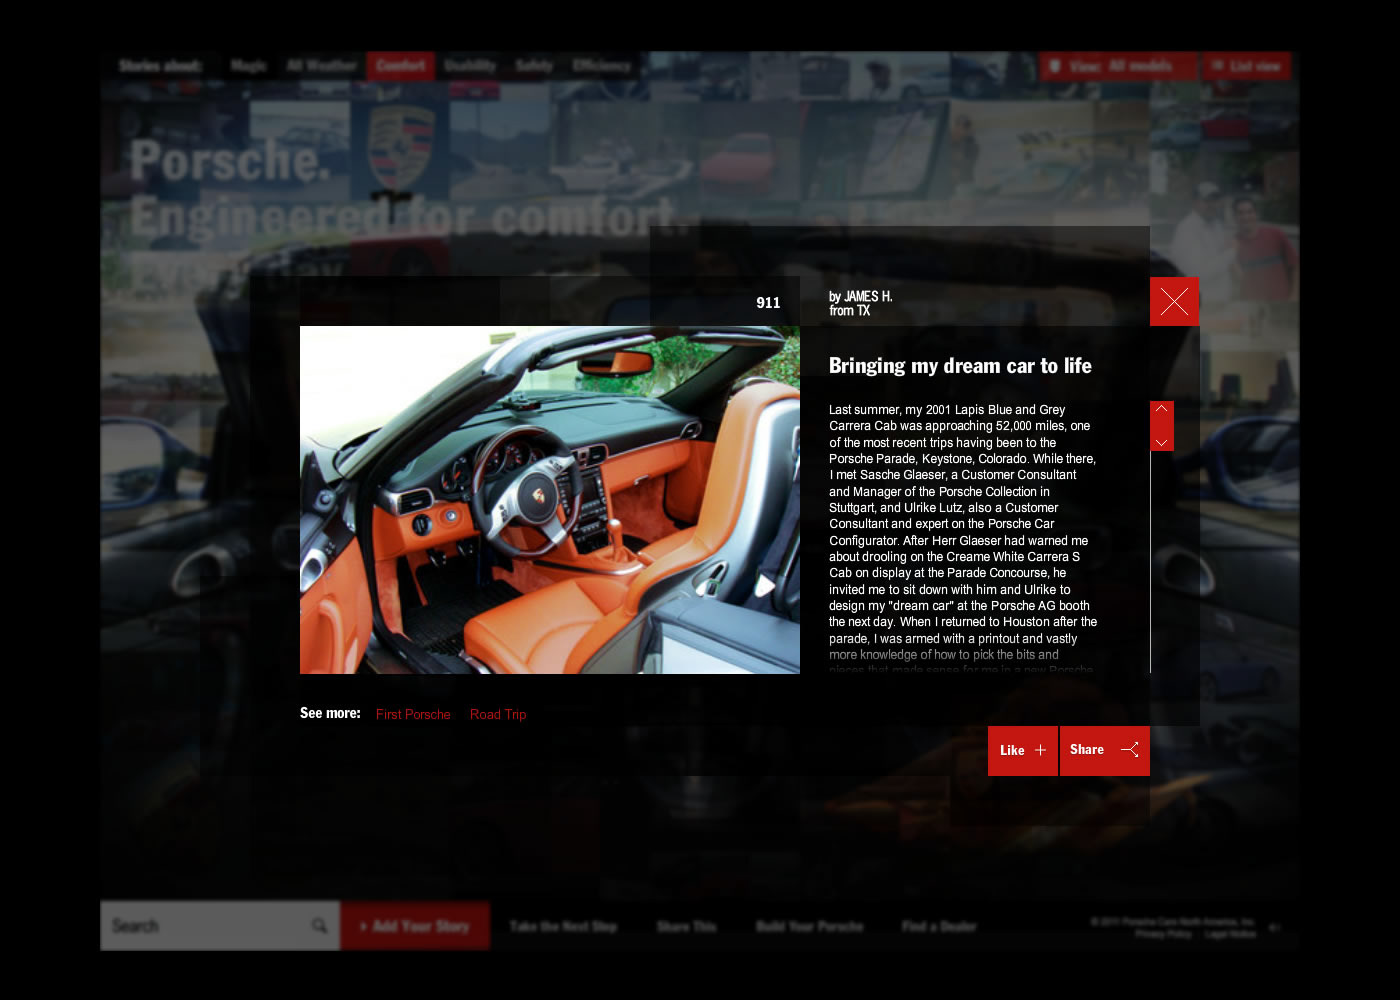Click the 'Add Your Story' button
The width and height of the screenshot is (1400, 1000).
[415, 926]
